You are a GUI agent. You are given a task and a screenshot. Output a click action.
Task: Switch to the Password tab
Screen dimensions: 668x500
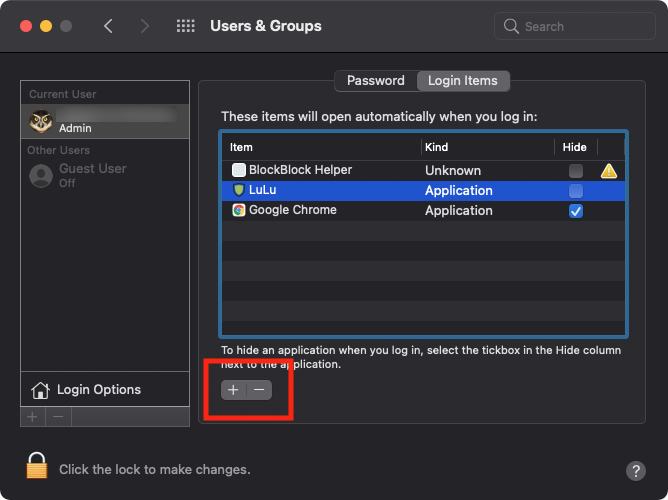pyautogui.click(x=375, y=80)
